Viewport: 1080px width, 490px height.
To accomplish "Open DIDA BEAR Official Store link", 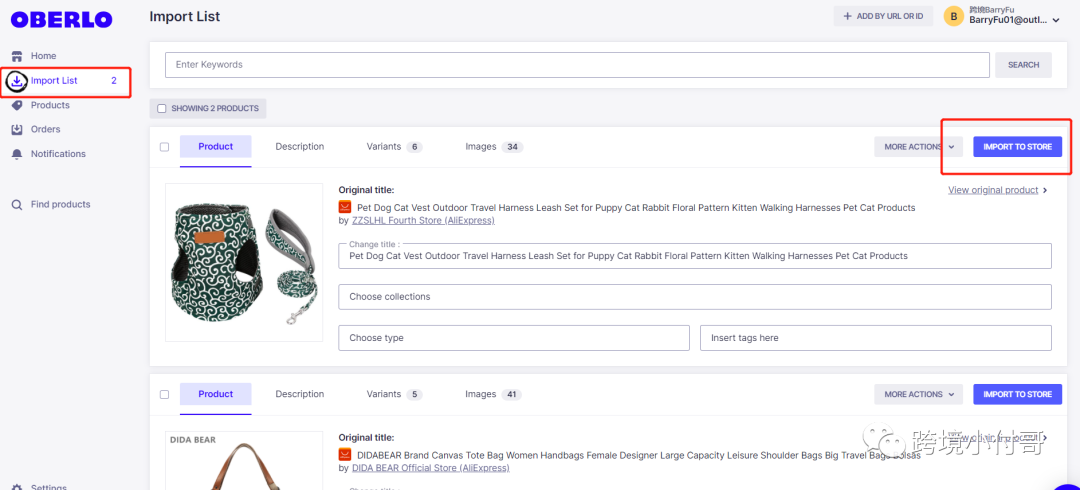I will tap(430, 468).
